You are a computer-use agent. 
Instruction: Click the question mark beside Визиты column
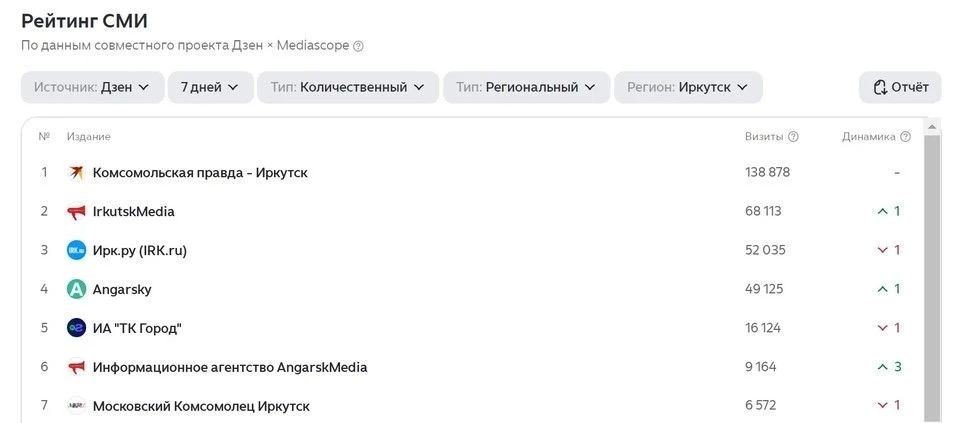[x=793, y=137]
